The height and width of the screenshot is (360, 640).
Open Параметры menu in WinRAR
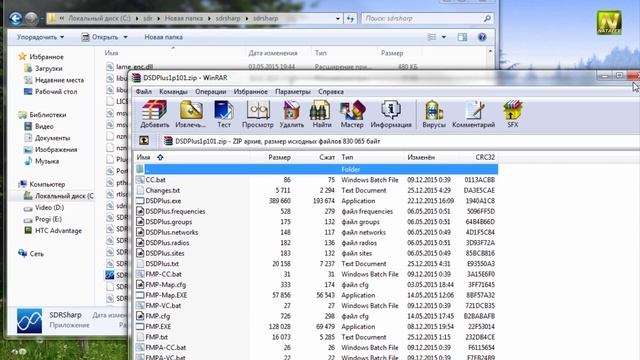tap(293, 92)
